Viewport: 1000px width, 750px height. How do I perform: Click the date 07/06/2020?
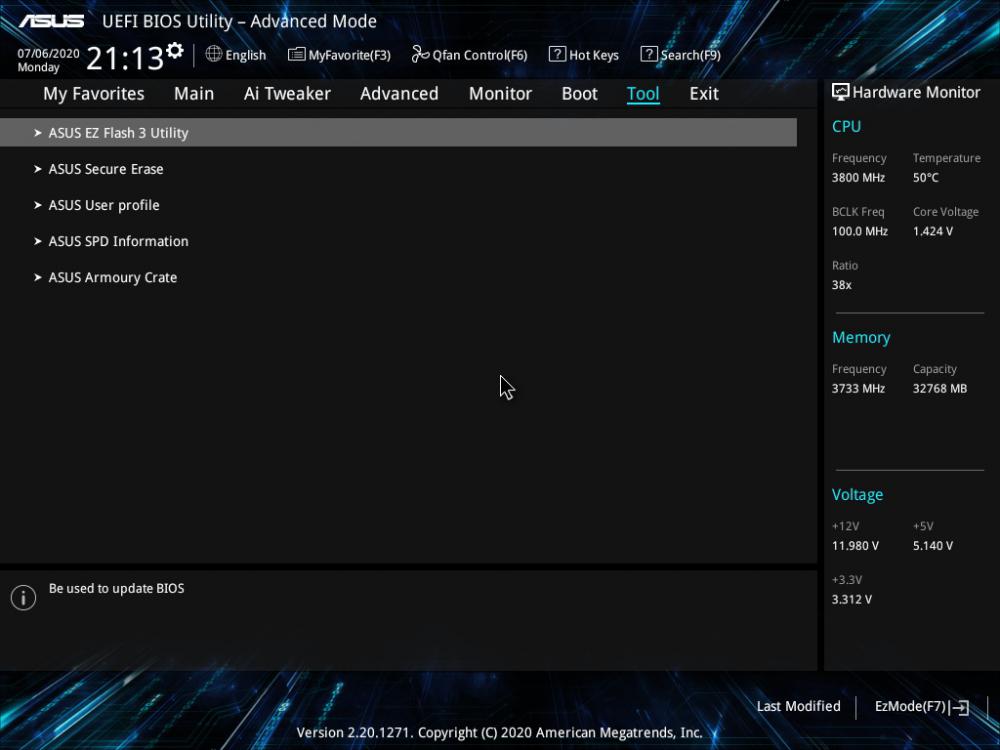click(48, 54)
